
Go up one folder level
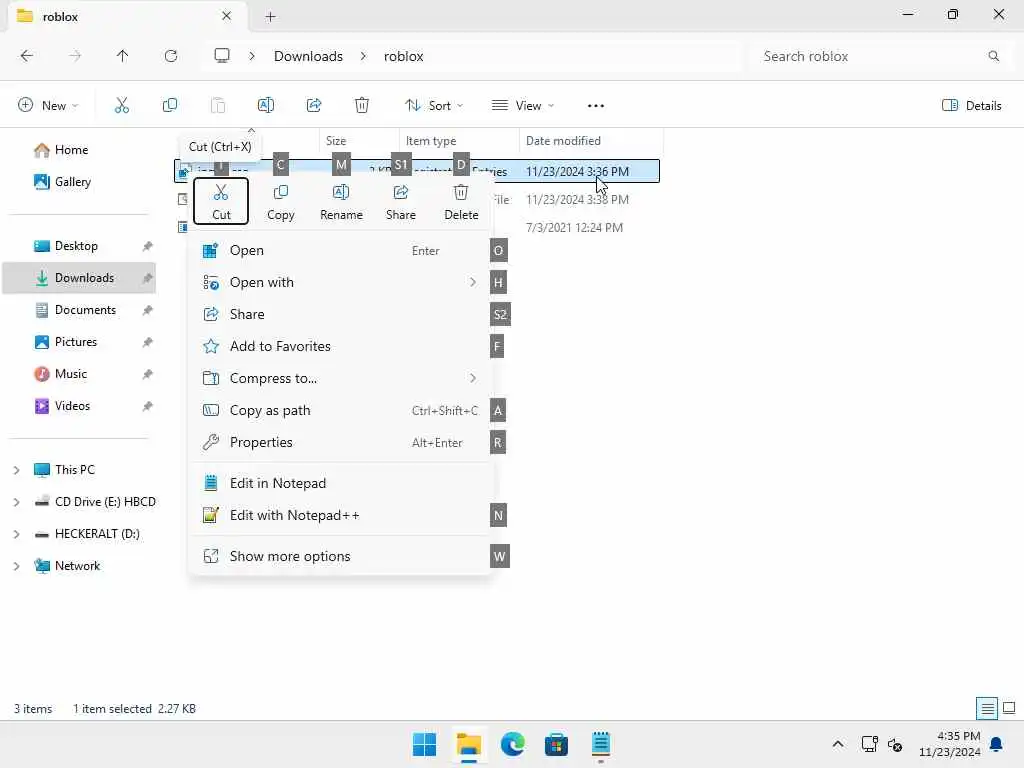[122, 56]
